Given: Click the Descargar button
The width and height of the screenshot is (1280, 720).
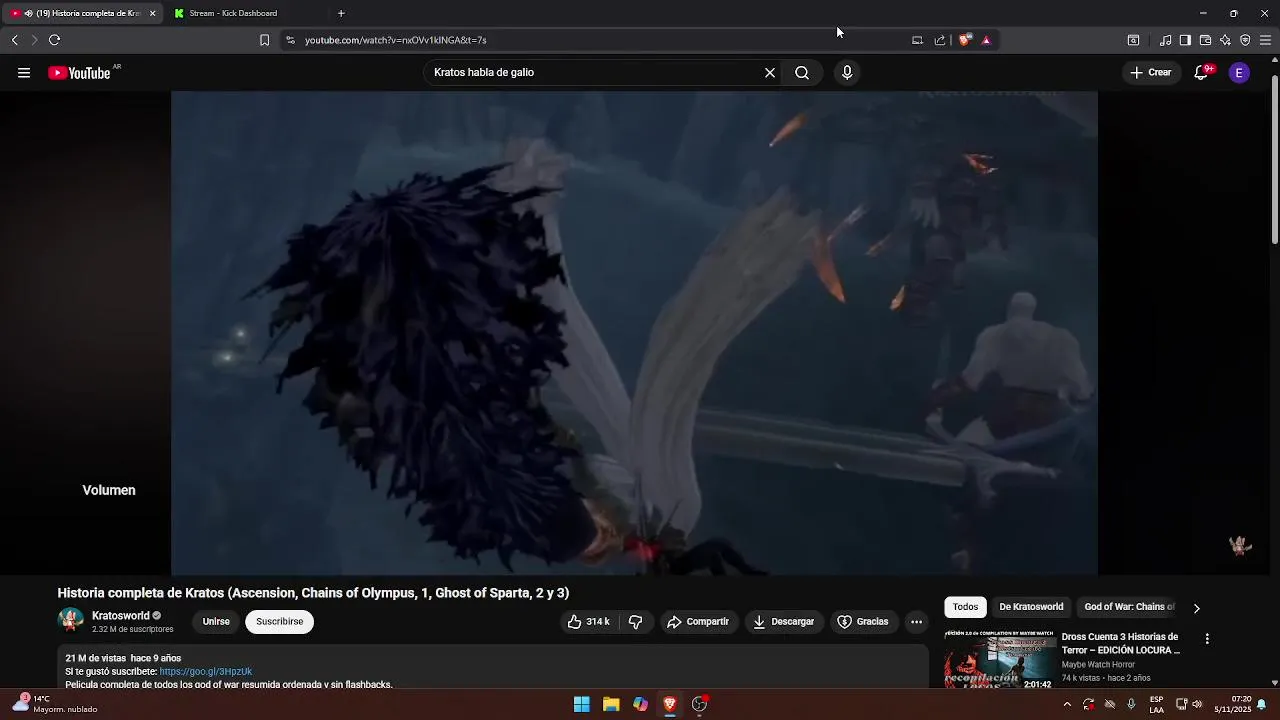Looking at the screenshot, I should (784, 622).
